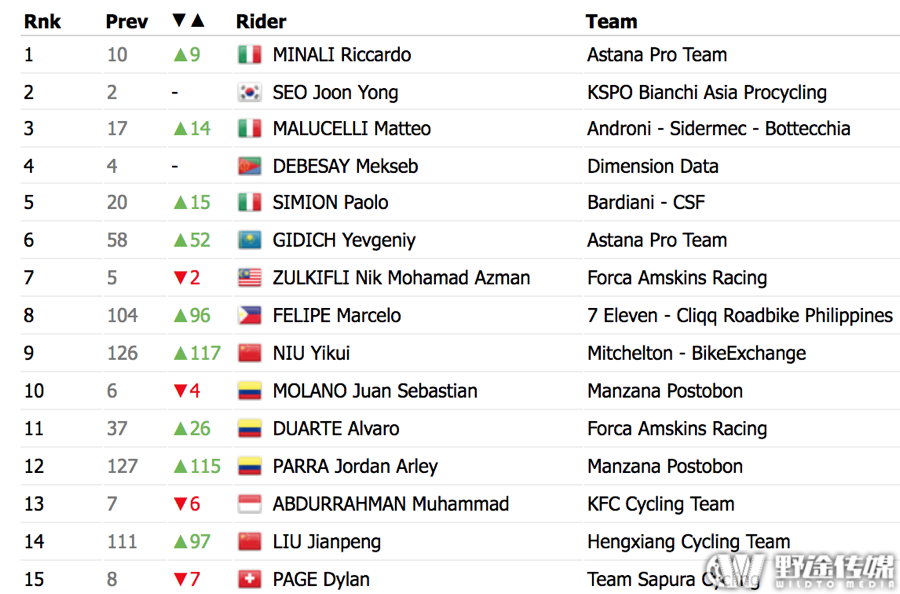900x594 pixels.
Task: Click Swiss flag beside PAGE Dylan
Action: coord(250,579)
